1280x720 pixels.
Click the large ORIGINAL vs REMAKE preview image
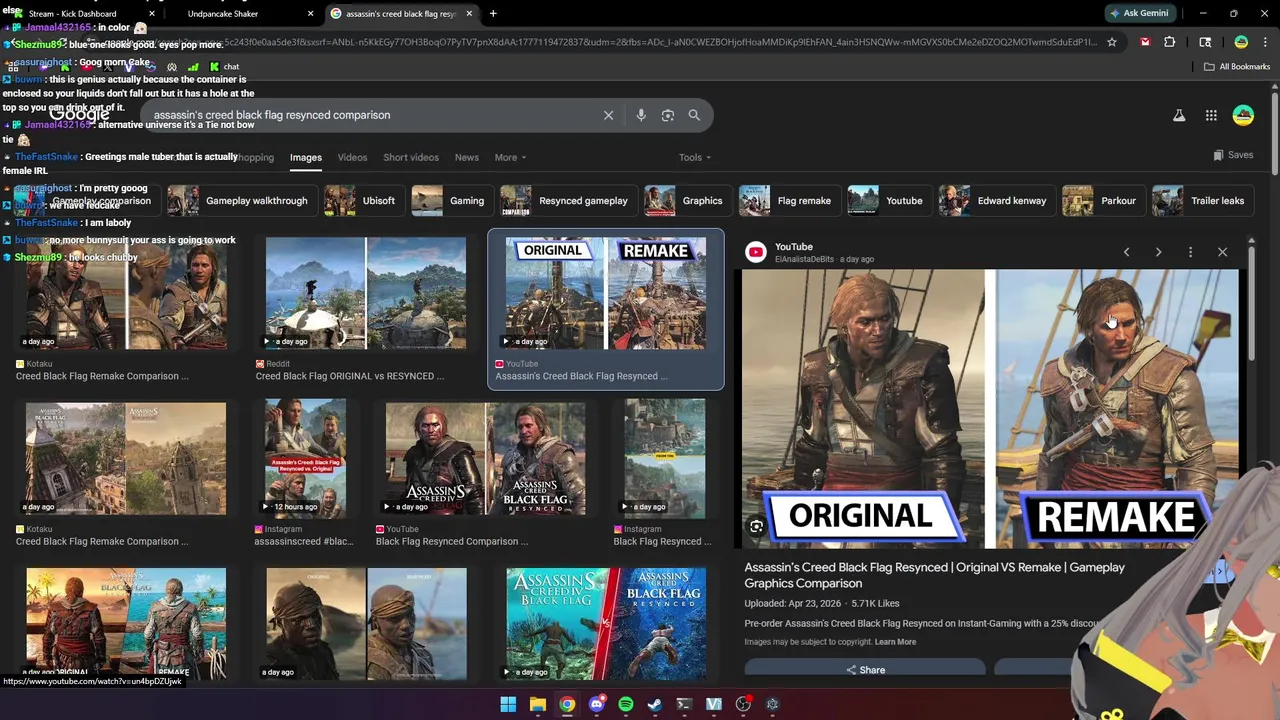pos(990,409)
